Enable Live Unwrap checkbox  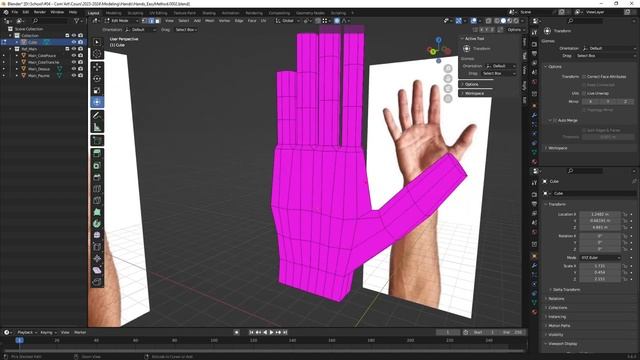584,93
